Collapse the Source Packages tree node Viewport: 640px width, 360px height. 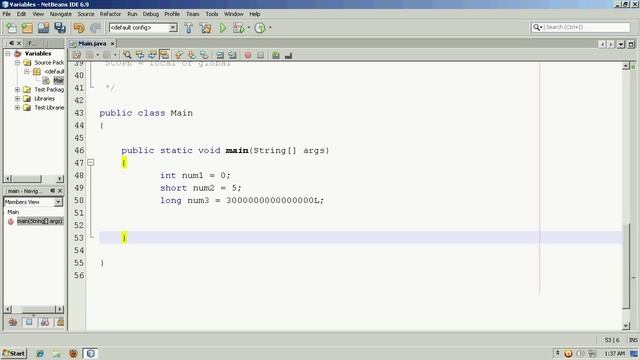pyautogui.click(x=17, y=62)
